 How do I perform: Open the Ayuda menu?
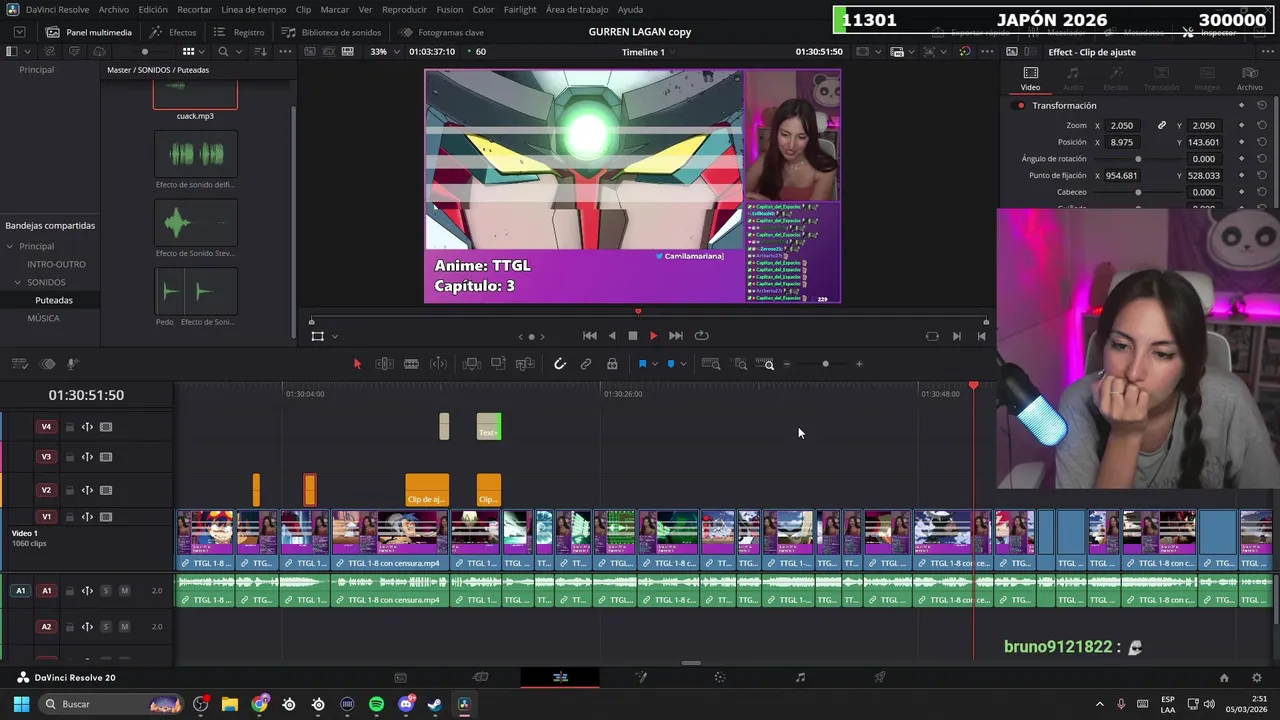tap(631, 9)
